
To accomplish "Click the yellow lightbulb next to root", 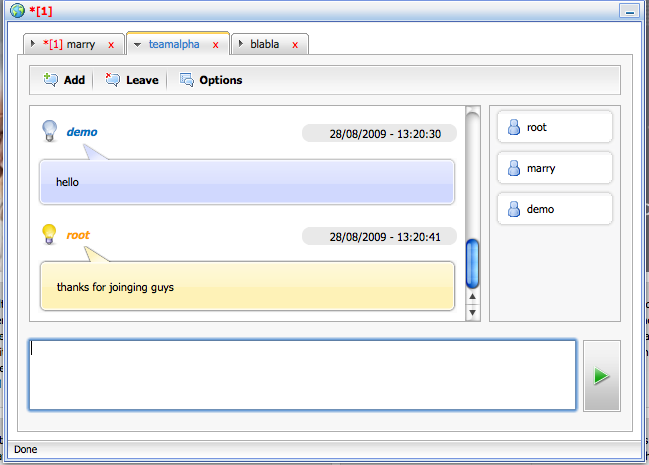I will coord(49,234).
